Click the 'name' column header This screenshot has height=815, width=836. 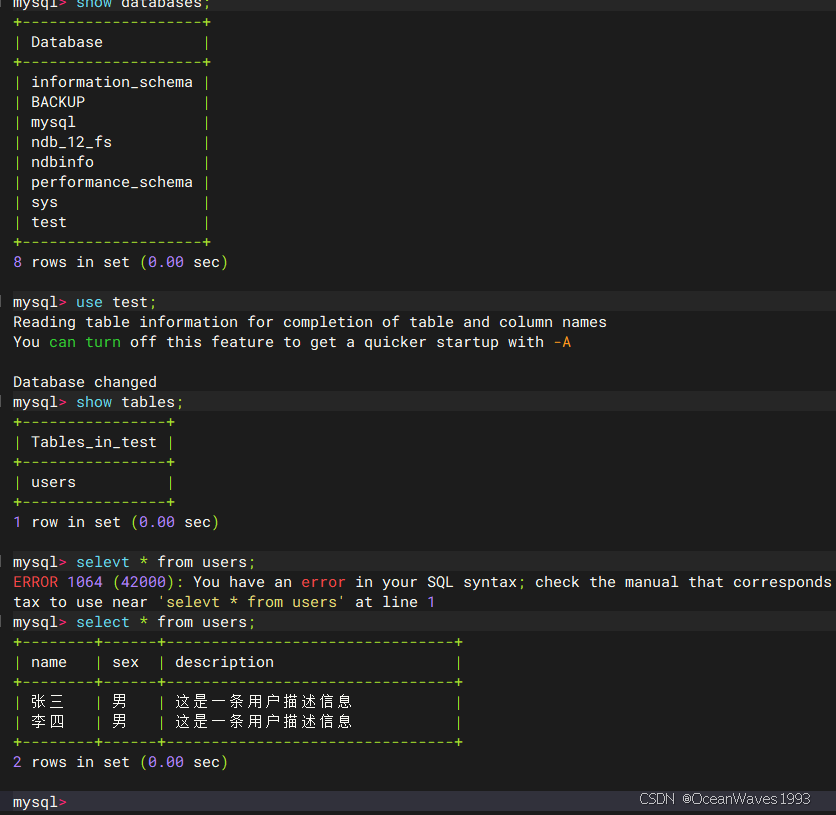click(49, 662)
